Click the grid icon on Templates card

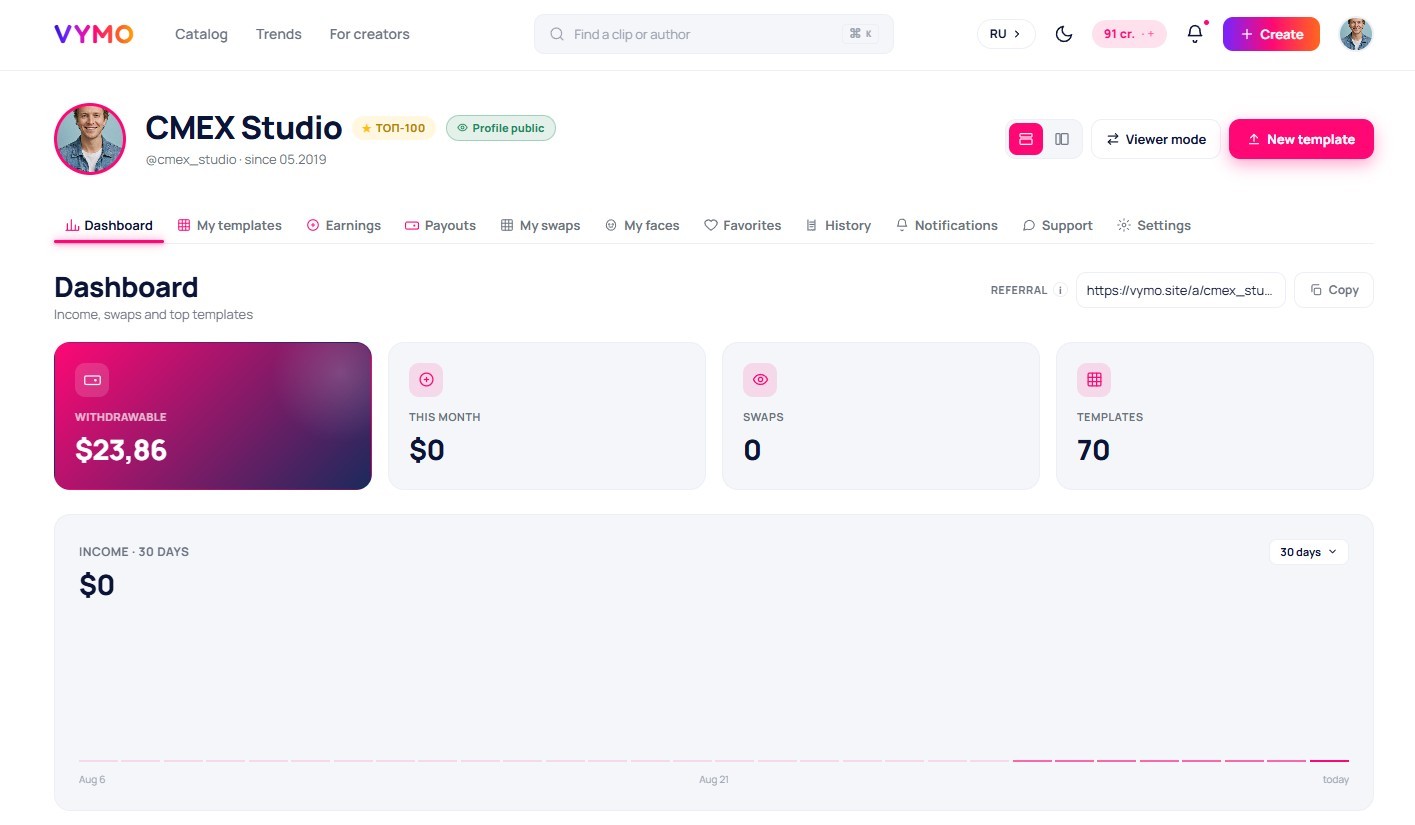pos(1094,380)
